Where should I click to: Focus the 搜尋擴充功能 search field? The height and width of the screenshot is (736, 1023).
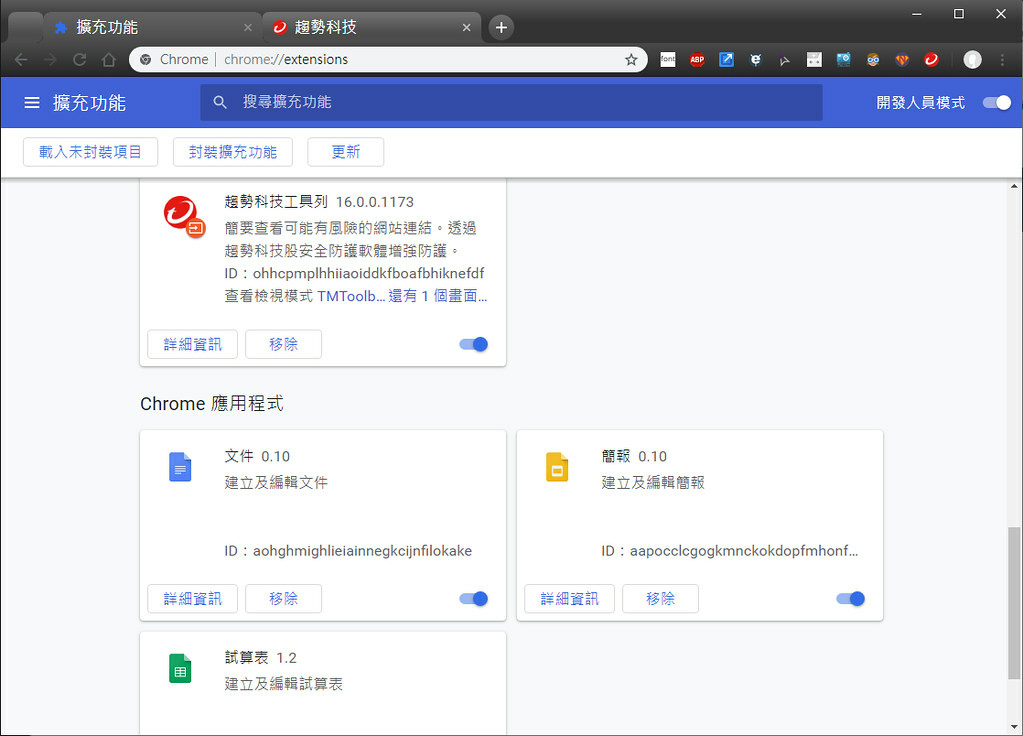click(511, 102)
